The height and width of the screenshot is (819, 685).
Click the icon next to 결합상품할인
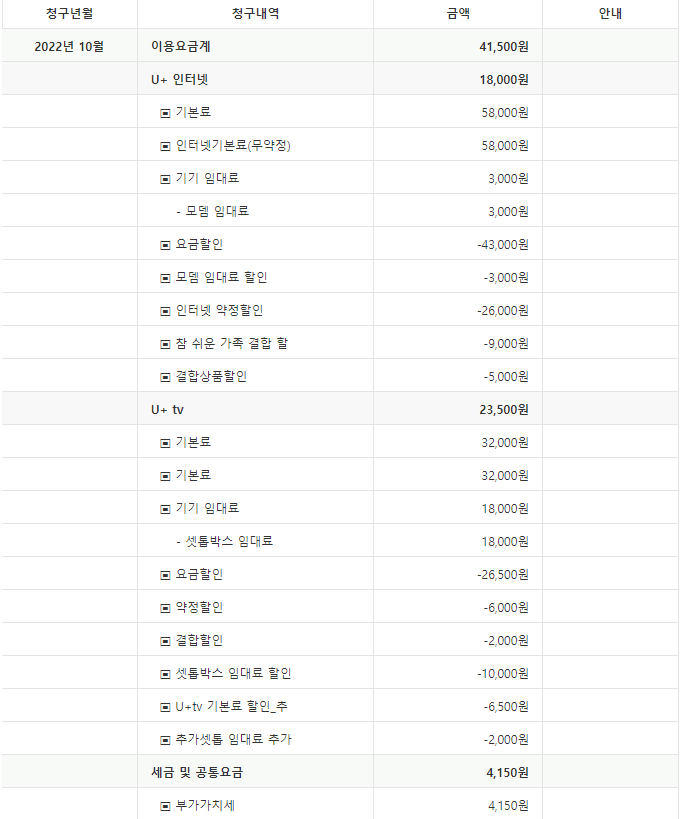click(x=166, y=377)
